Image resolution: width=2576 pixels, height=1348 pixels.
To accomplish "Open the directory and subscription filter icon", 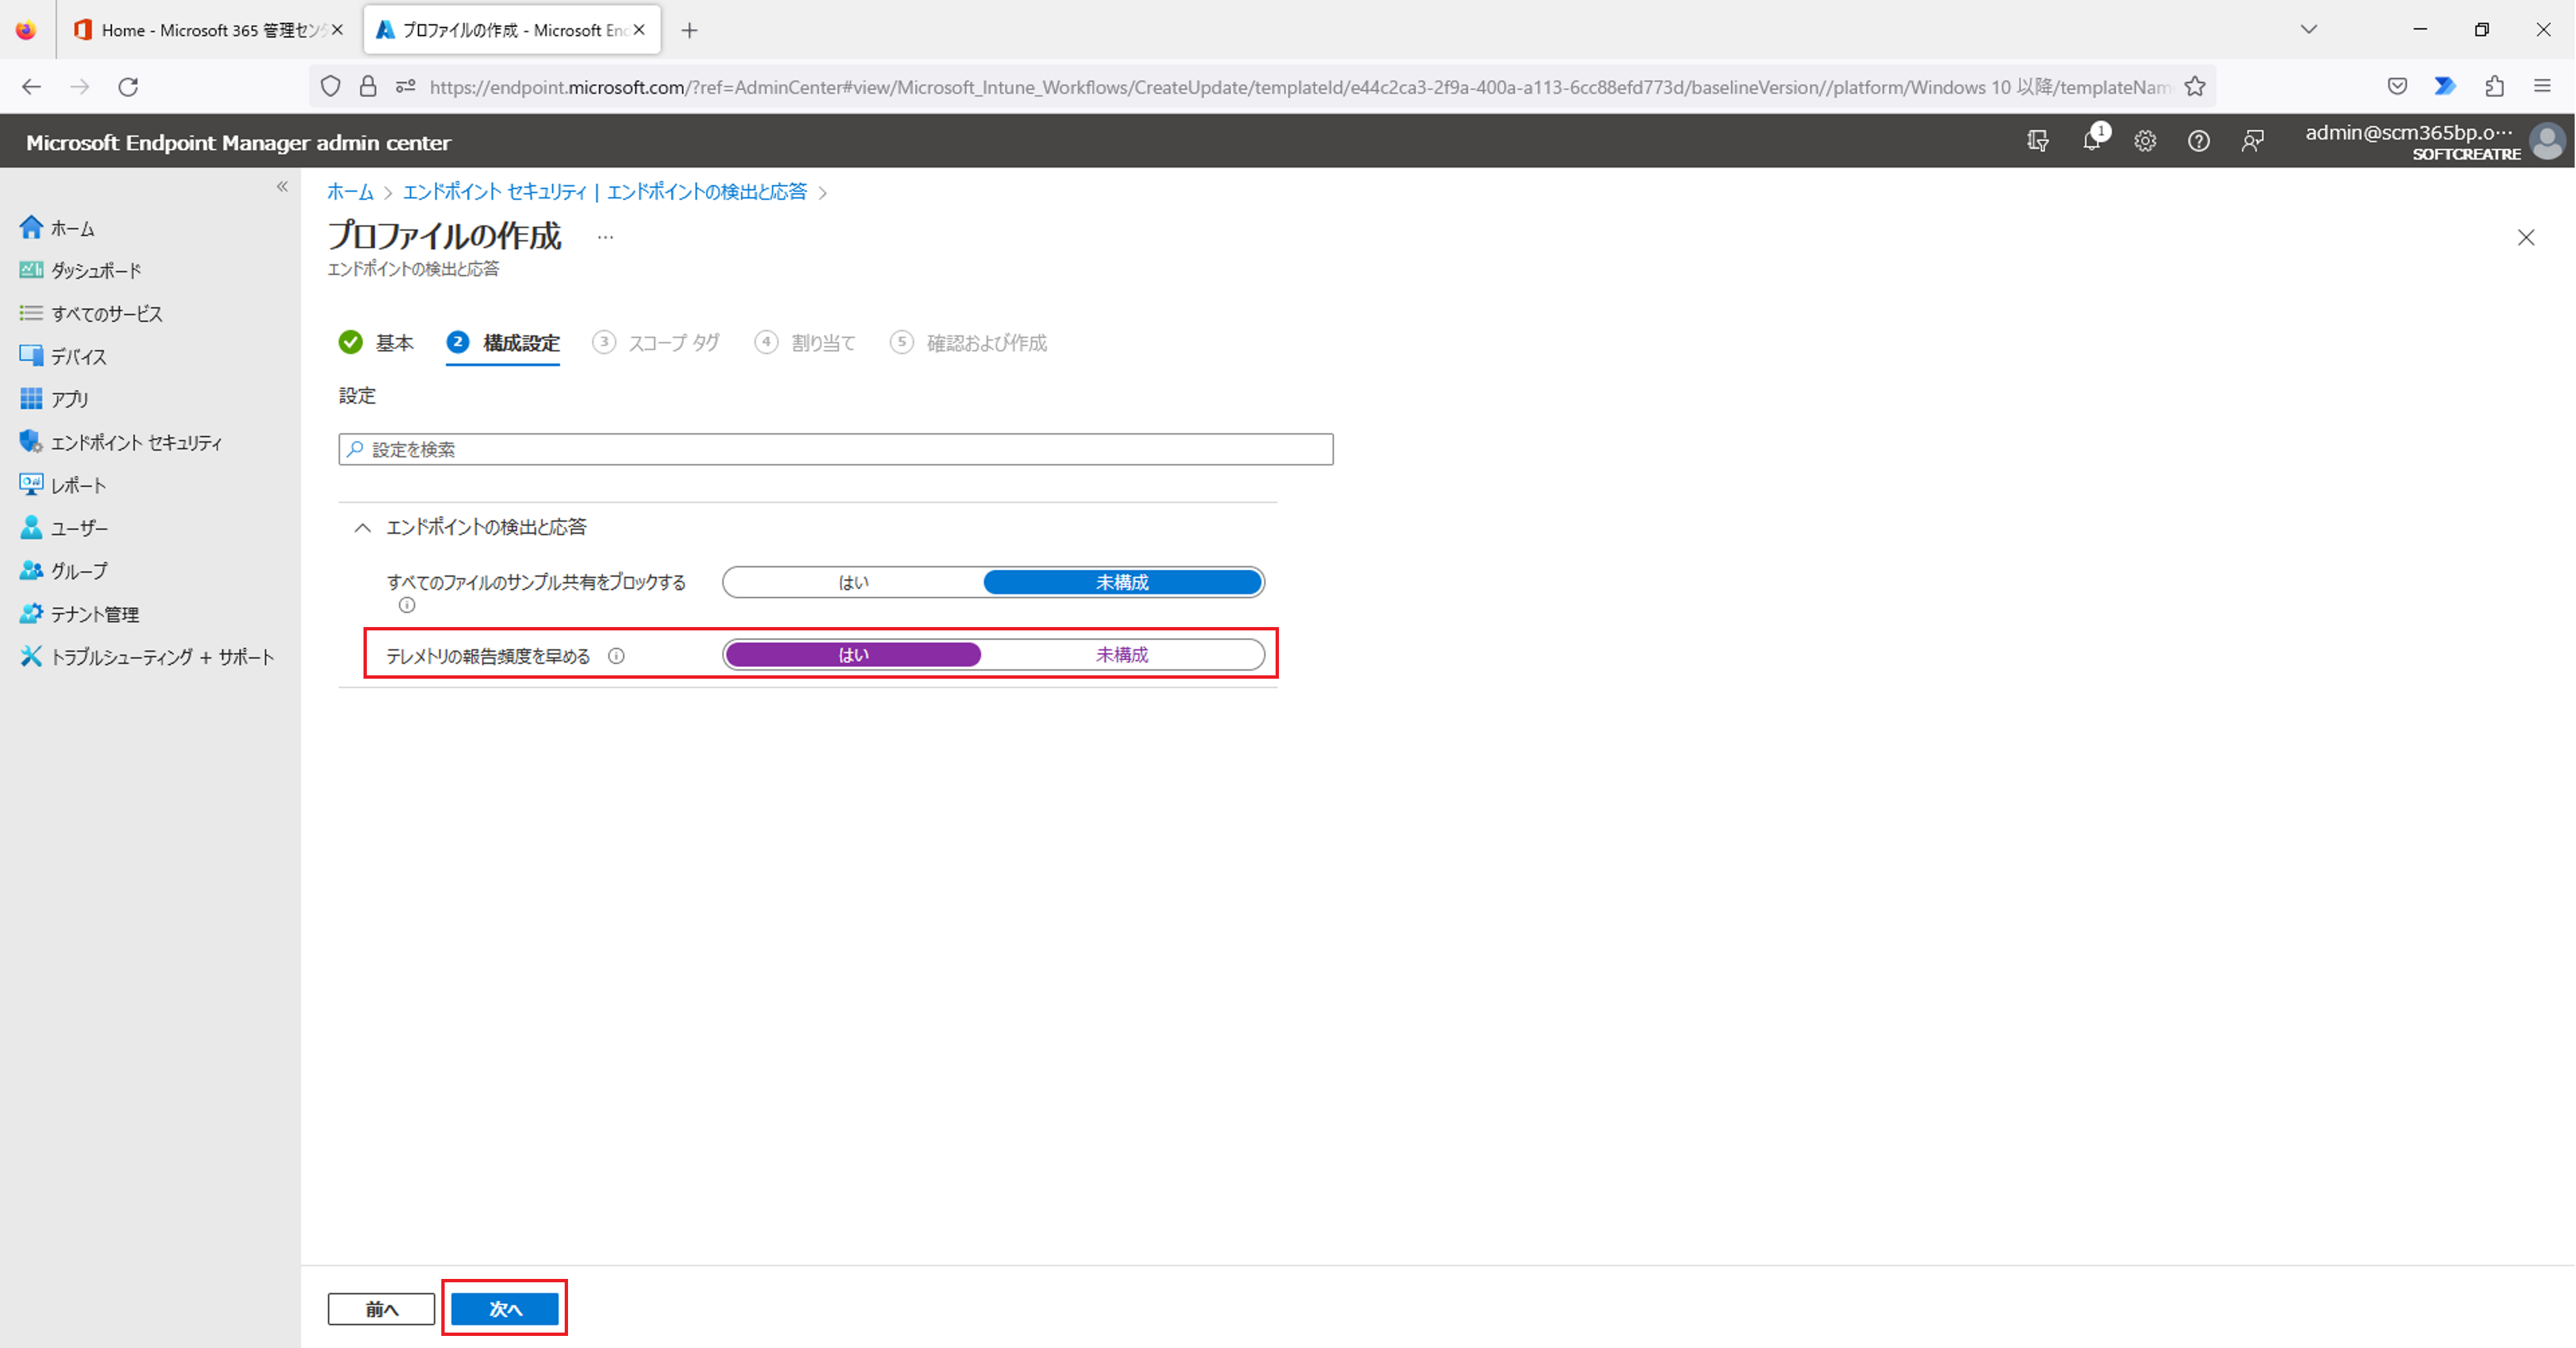I will [2037, 141].
